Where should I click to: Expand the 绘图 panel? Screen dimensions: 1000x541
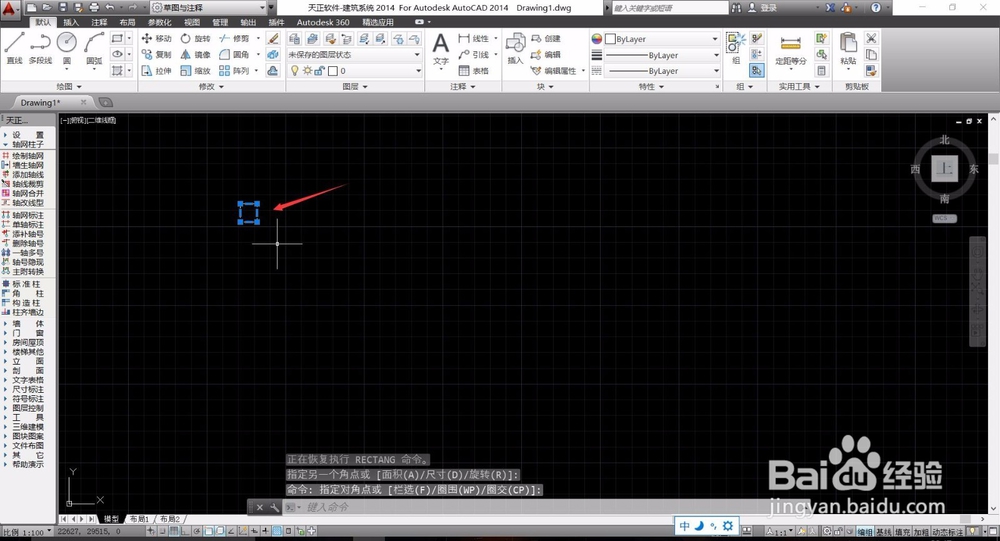(x=68, y=86)
